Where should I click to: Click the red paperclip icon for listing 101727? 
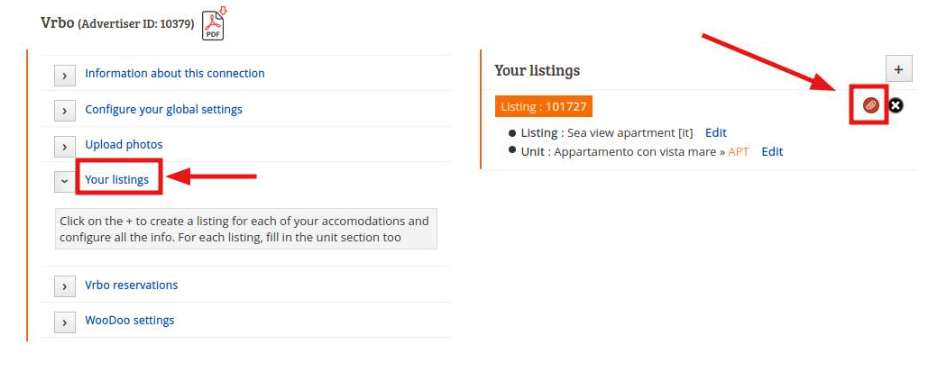tap(870, 106)
